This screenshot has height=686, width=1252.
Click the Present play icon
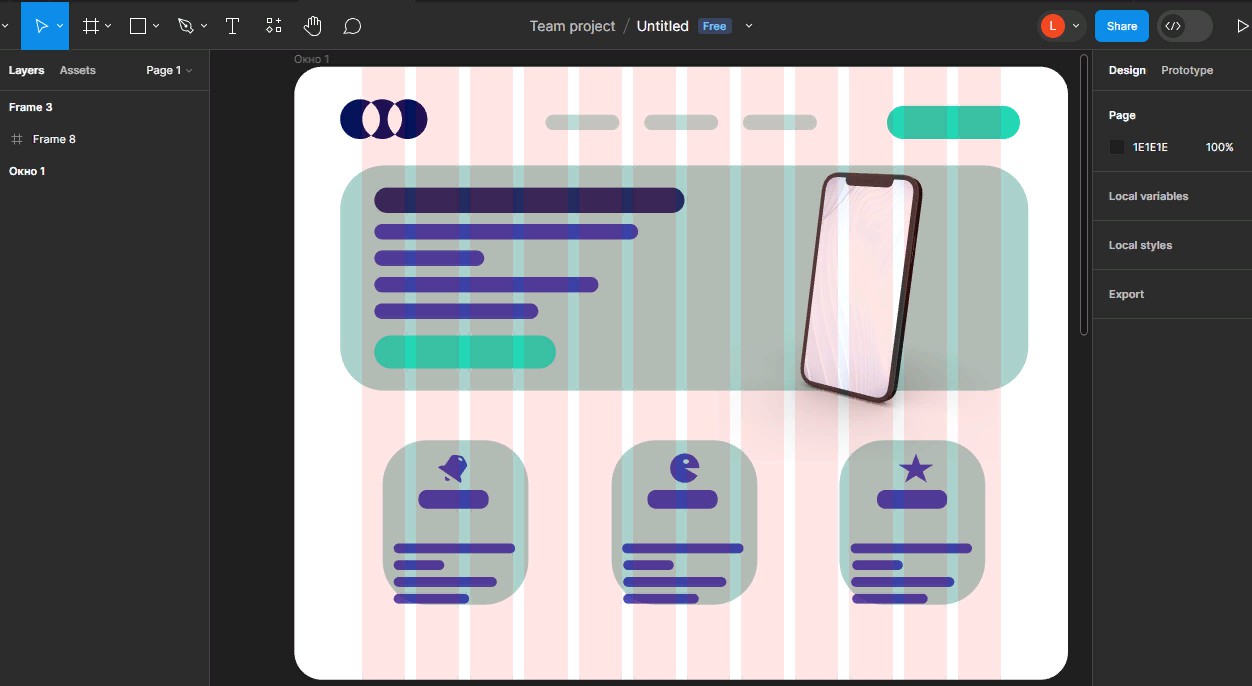point(1243,26)
